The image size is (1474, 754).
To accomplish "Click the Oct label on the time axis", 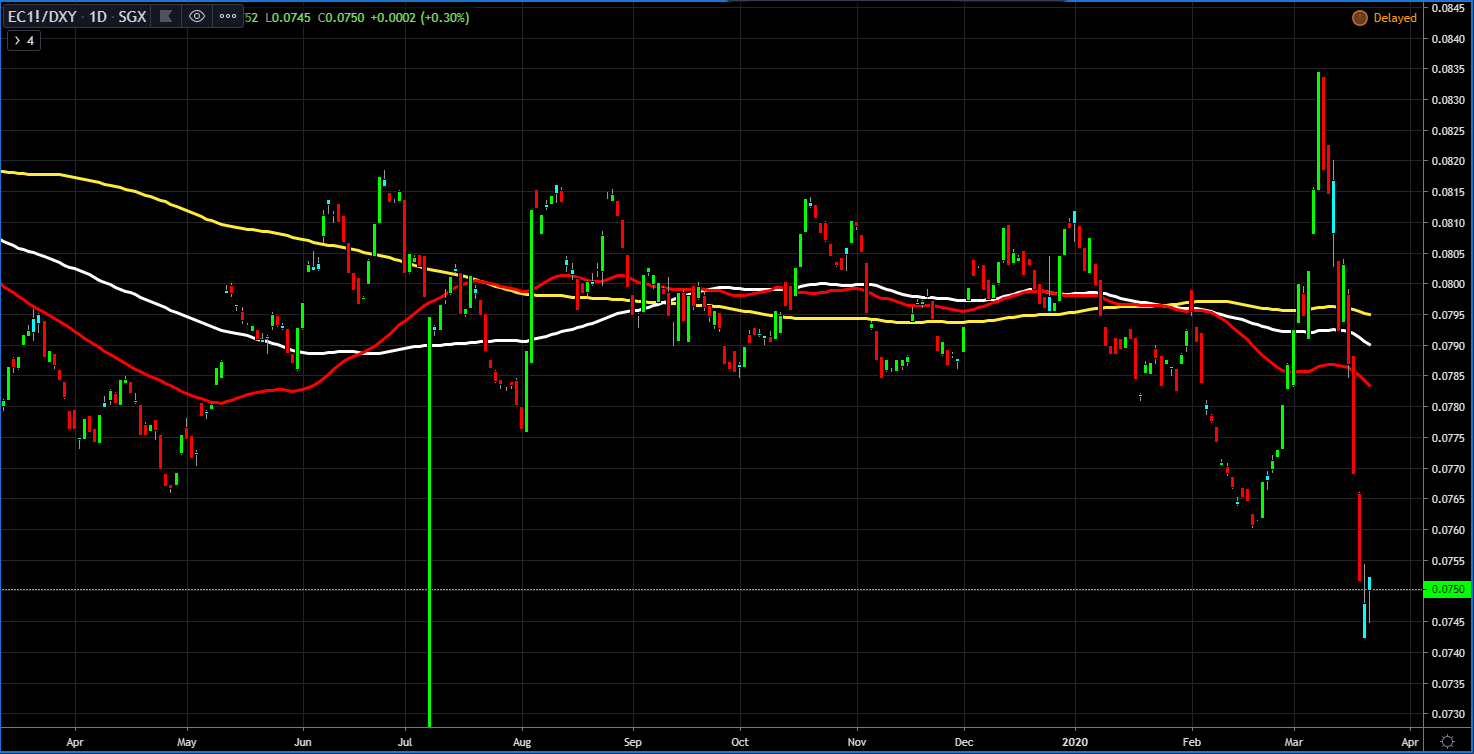I will (739, 743).
